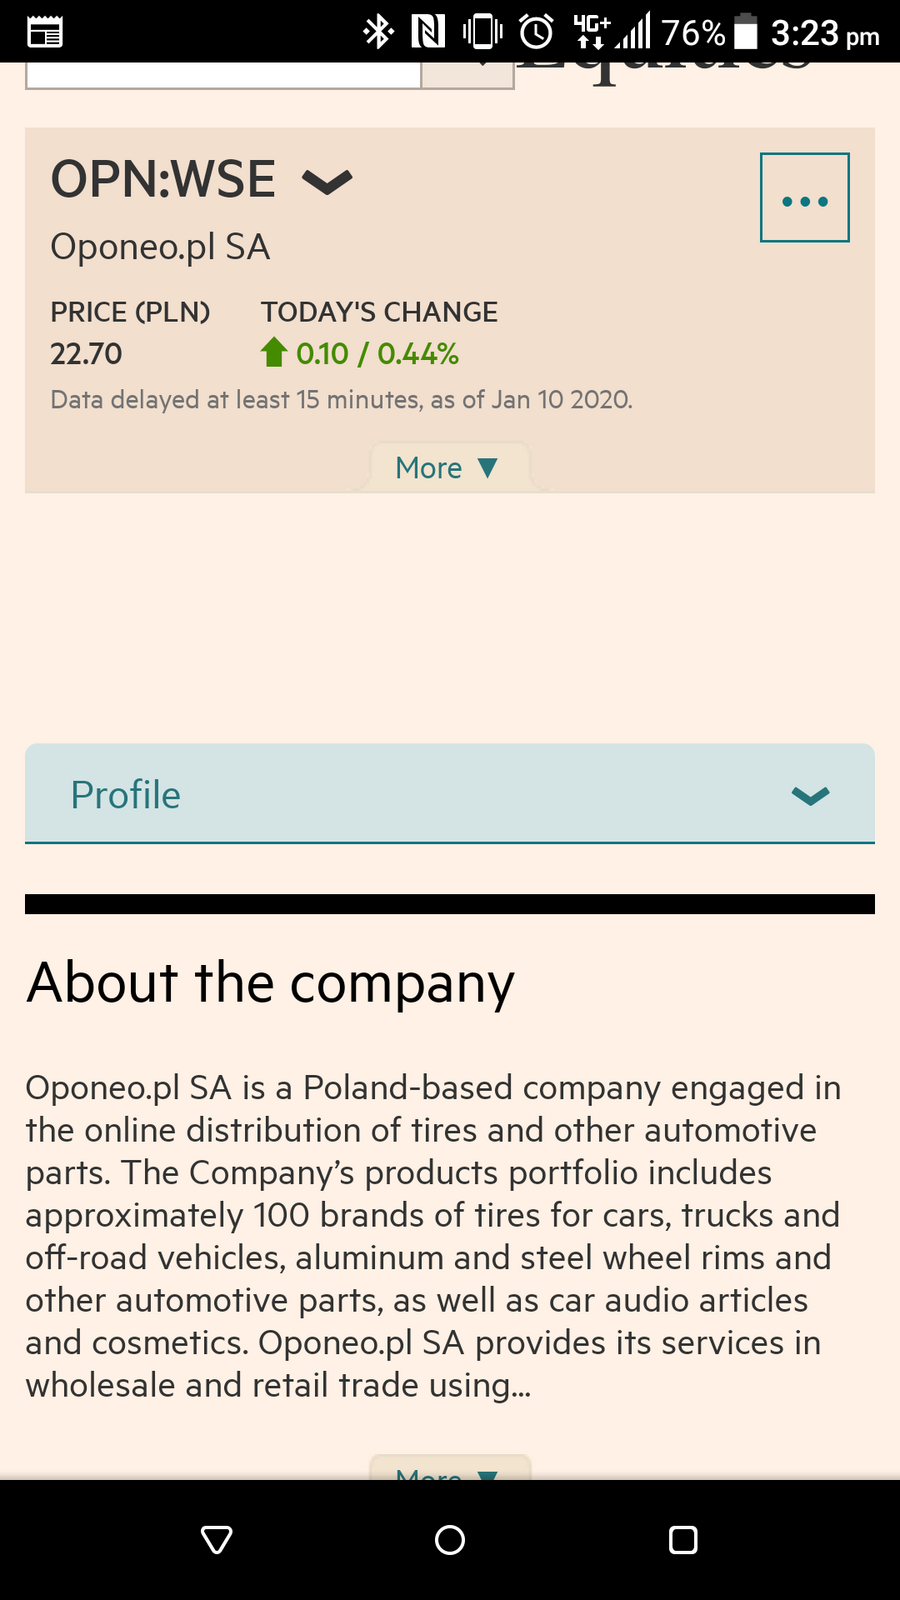The height and width of the screenshot is (1600, 900).
Task: Expand the OPN:WSE symbol chevron
Action: 327,182
